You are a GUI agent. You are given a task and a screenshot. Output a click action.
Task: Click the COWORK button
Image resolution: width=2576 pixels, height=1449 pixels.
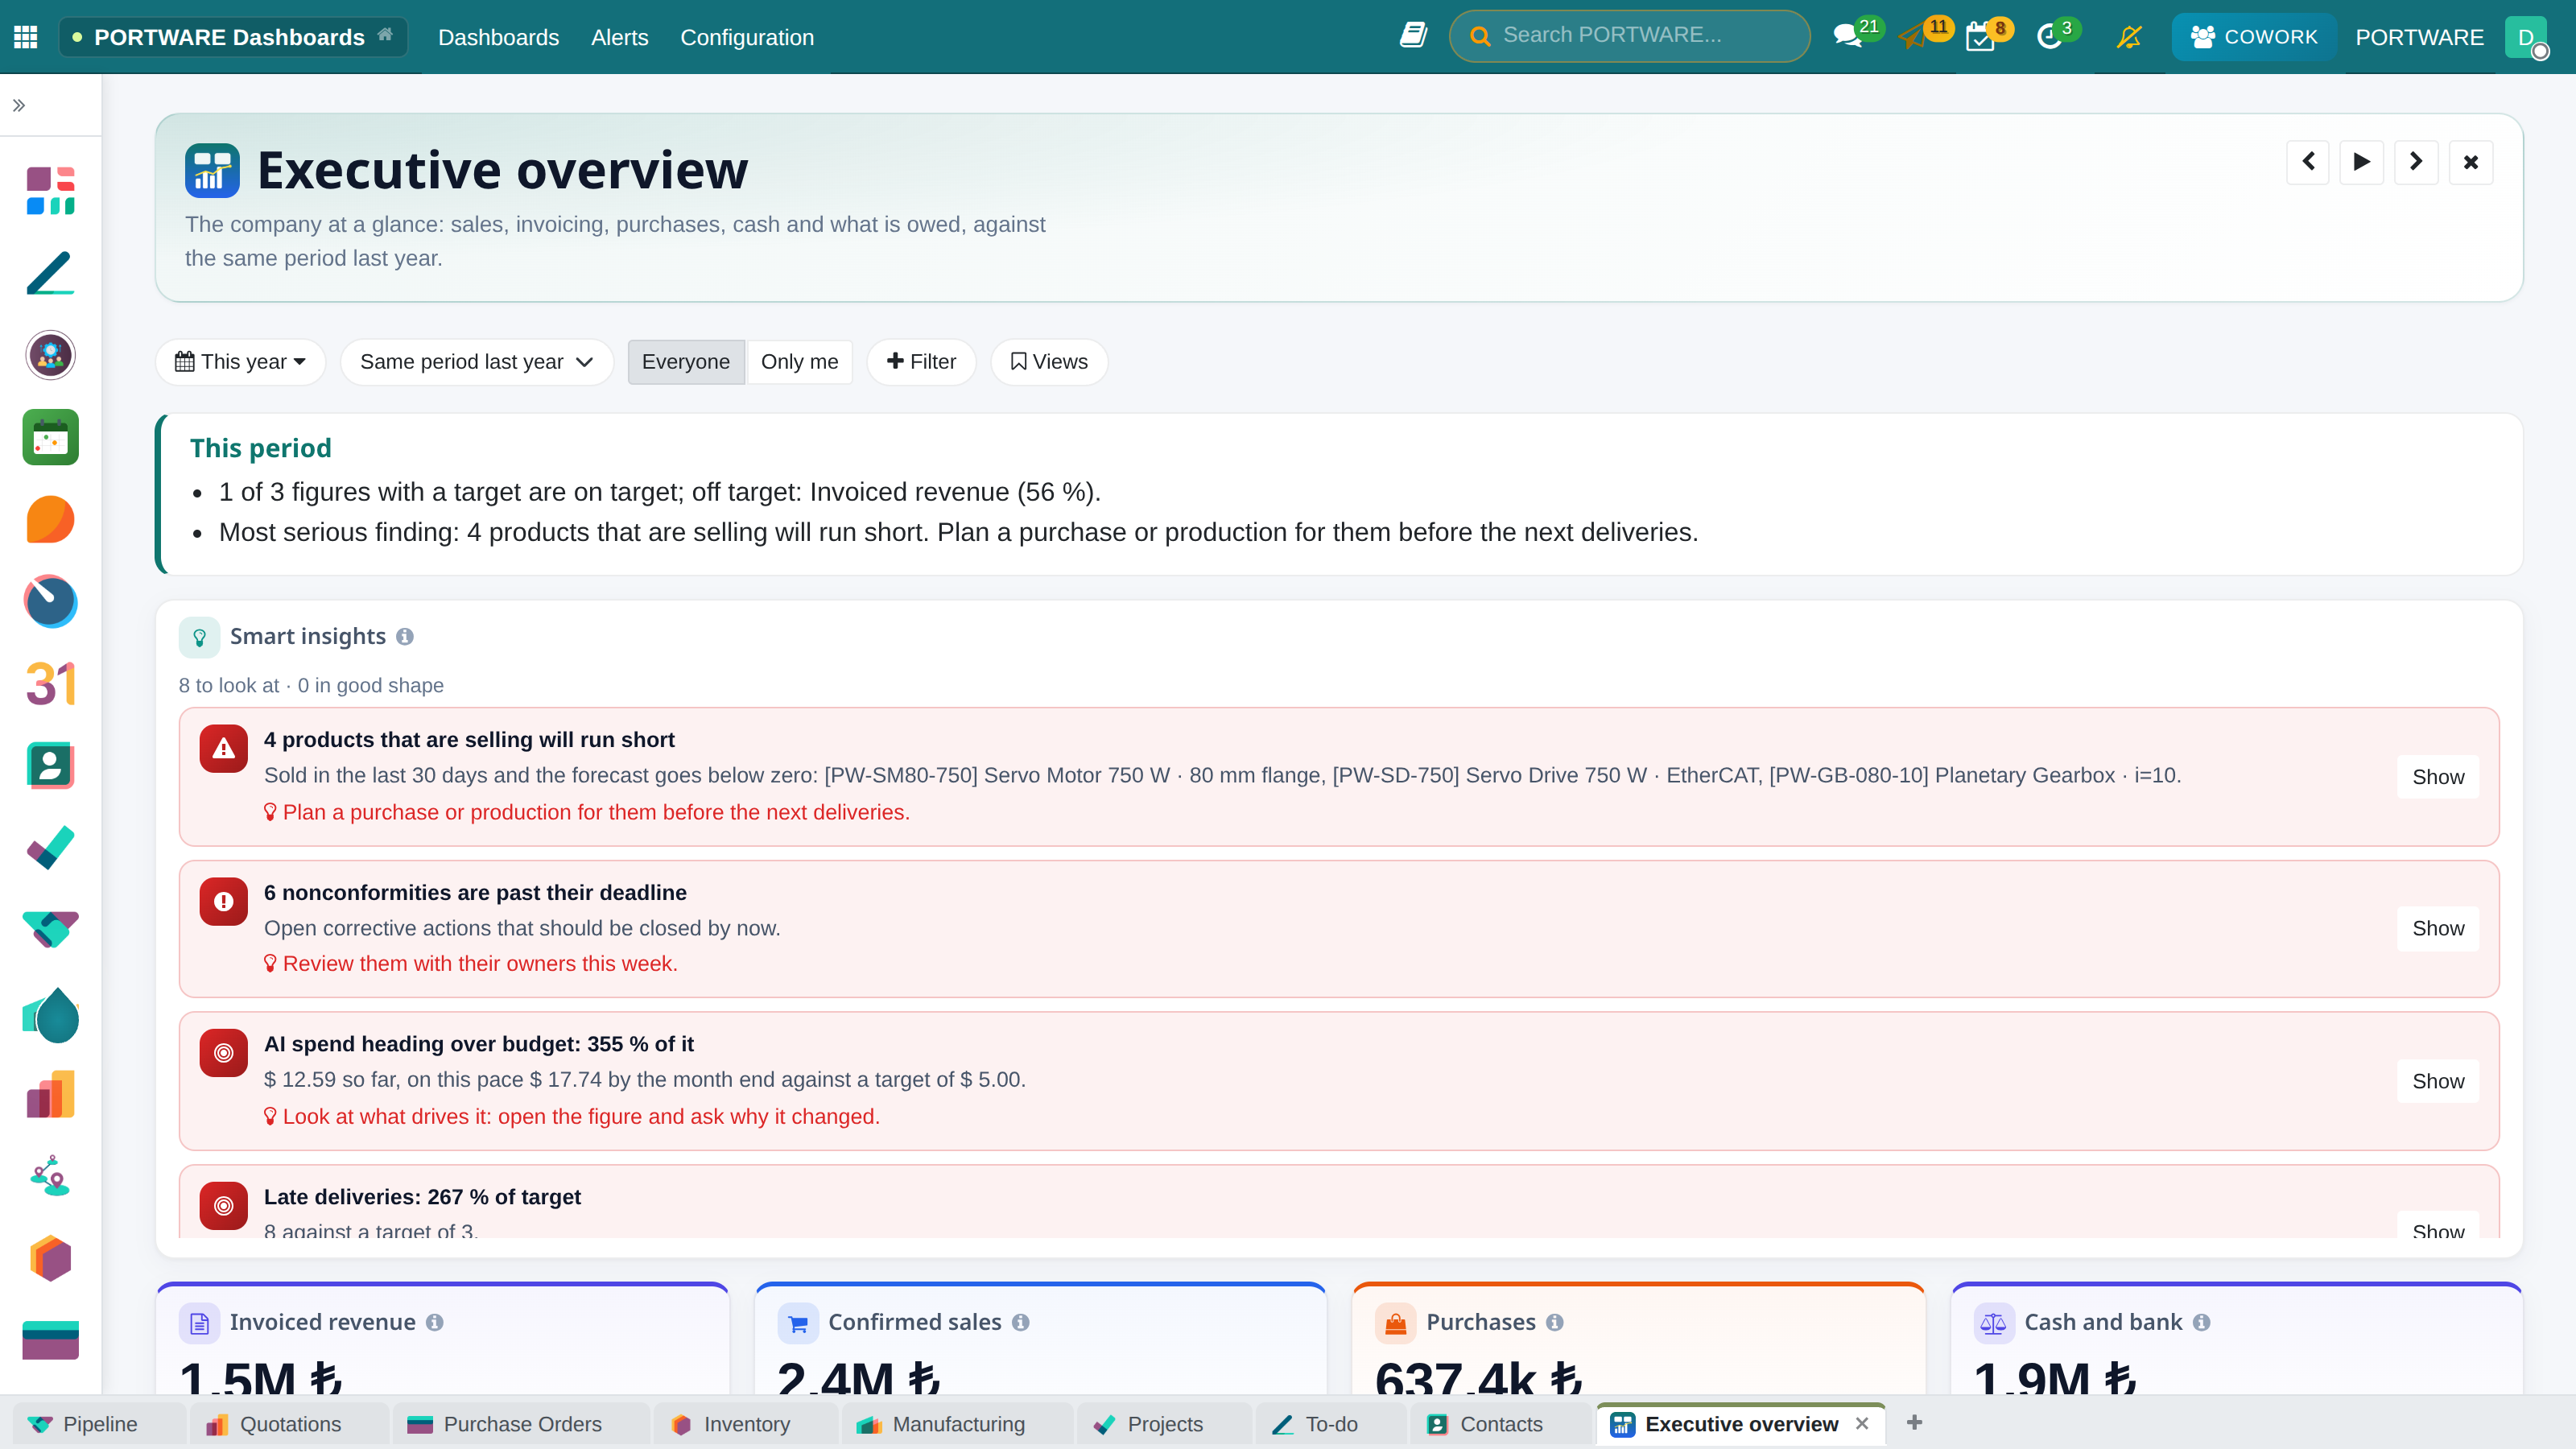(x=2254, y=37)
